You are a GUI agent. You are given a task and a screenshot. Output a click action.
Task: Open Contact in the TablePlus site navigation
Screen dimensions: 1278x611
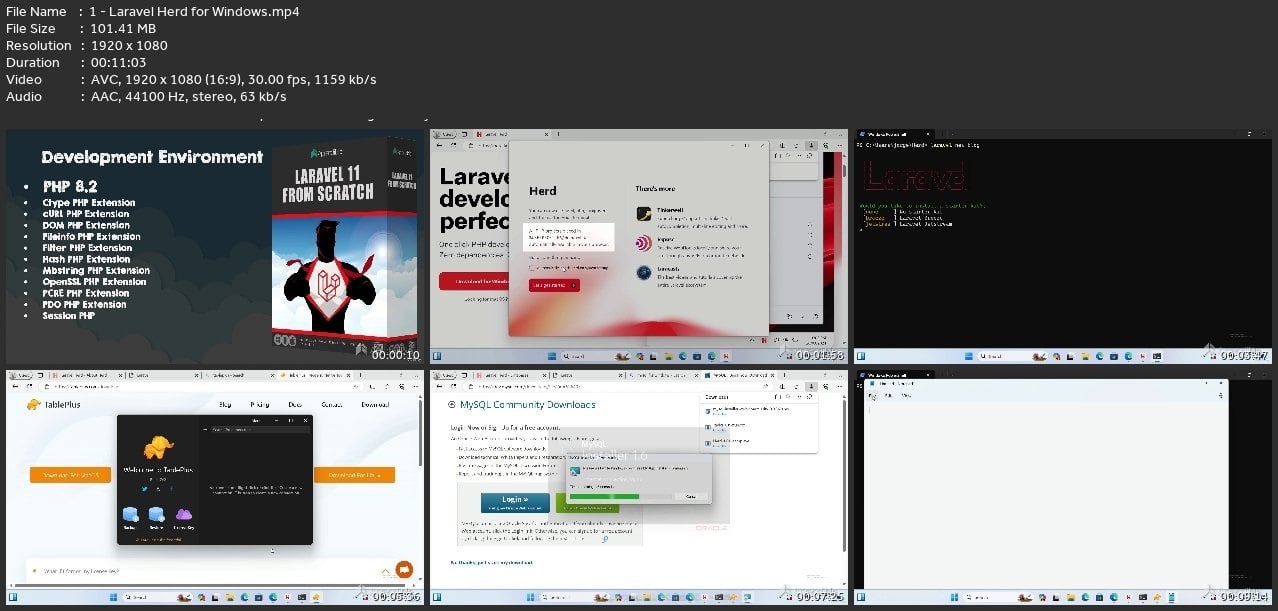point(332,405)
